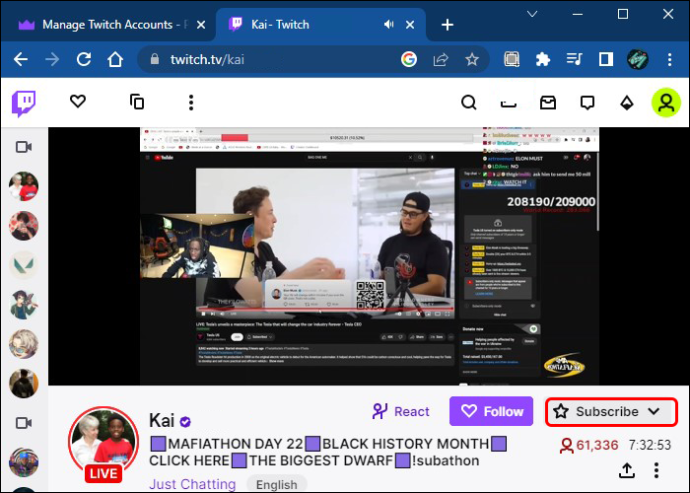Open the anime character avatar channel in the sidebar
This screenshot has width=690, height=493.
pos(24,305)
